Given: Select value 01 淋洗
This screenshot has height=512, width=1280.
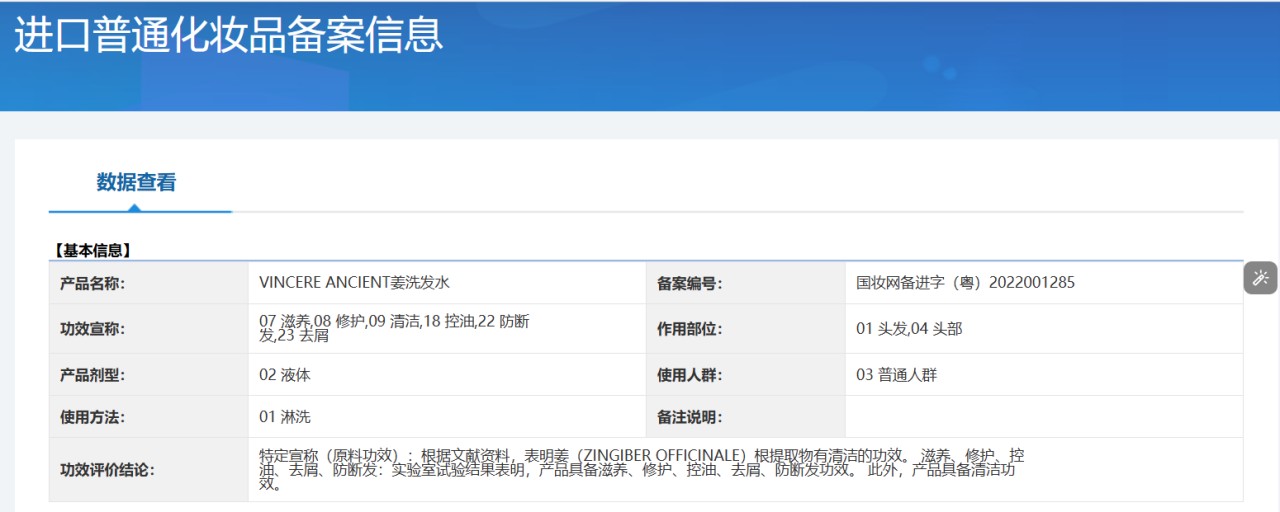Looking at the screenshot, I should click(285, 417).
